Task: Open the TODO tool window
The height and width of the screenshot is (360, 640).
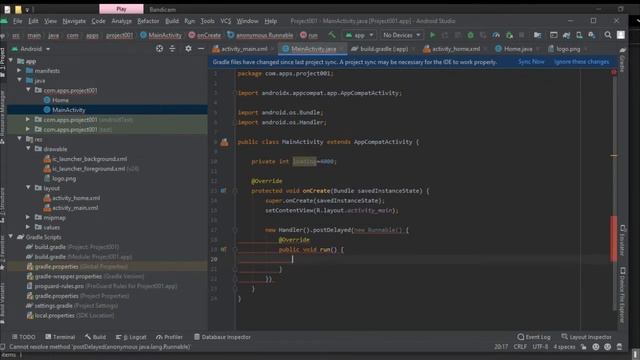Action: pyautogui.click(x=24, y=337)
